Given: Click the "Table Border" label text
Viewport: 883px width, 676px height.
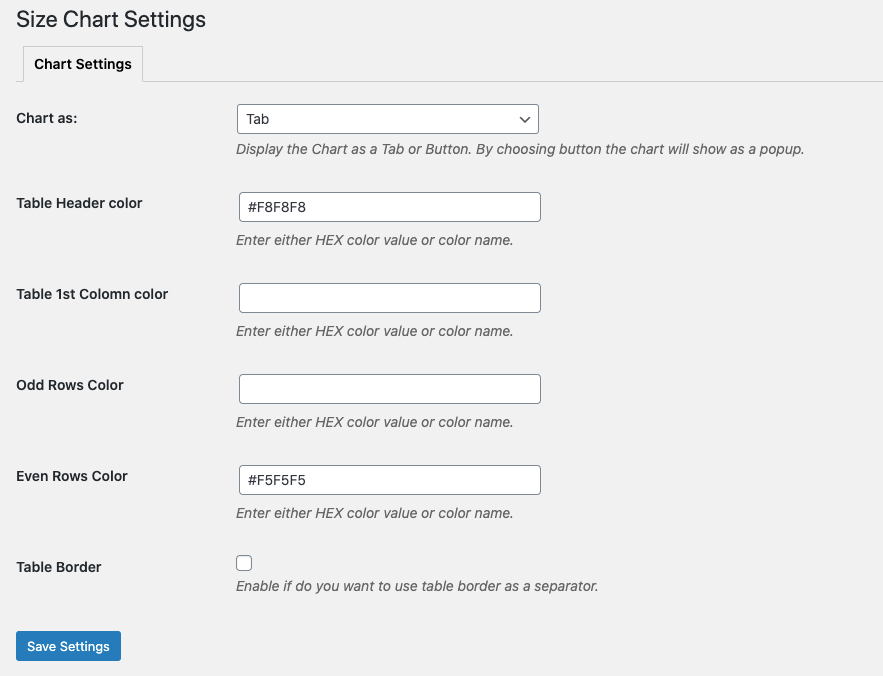Looking at the screenshot, I should point(59,567).
